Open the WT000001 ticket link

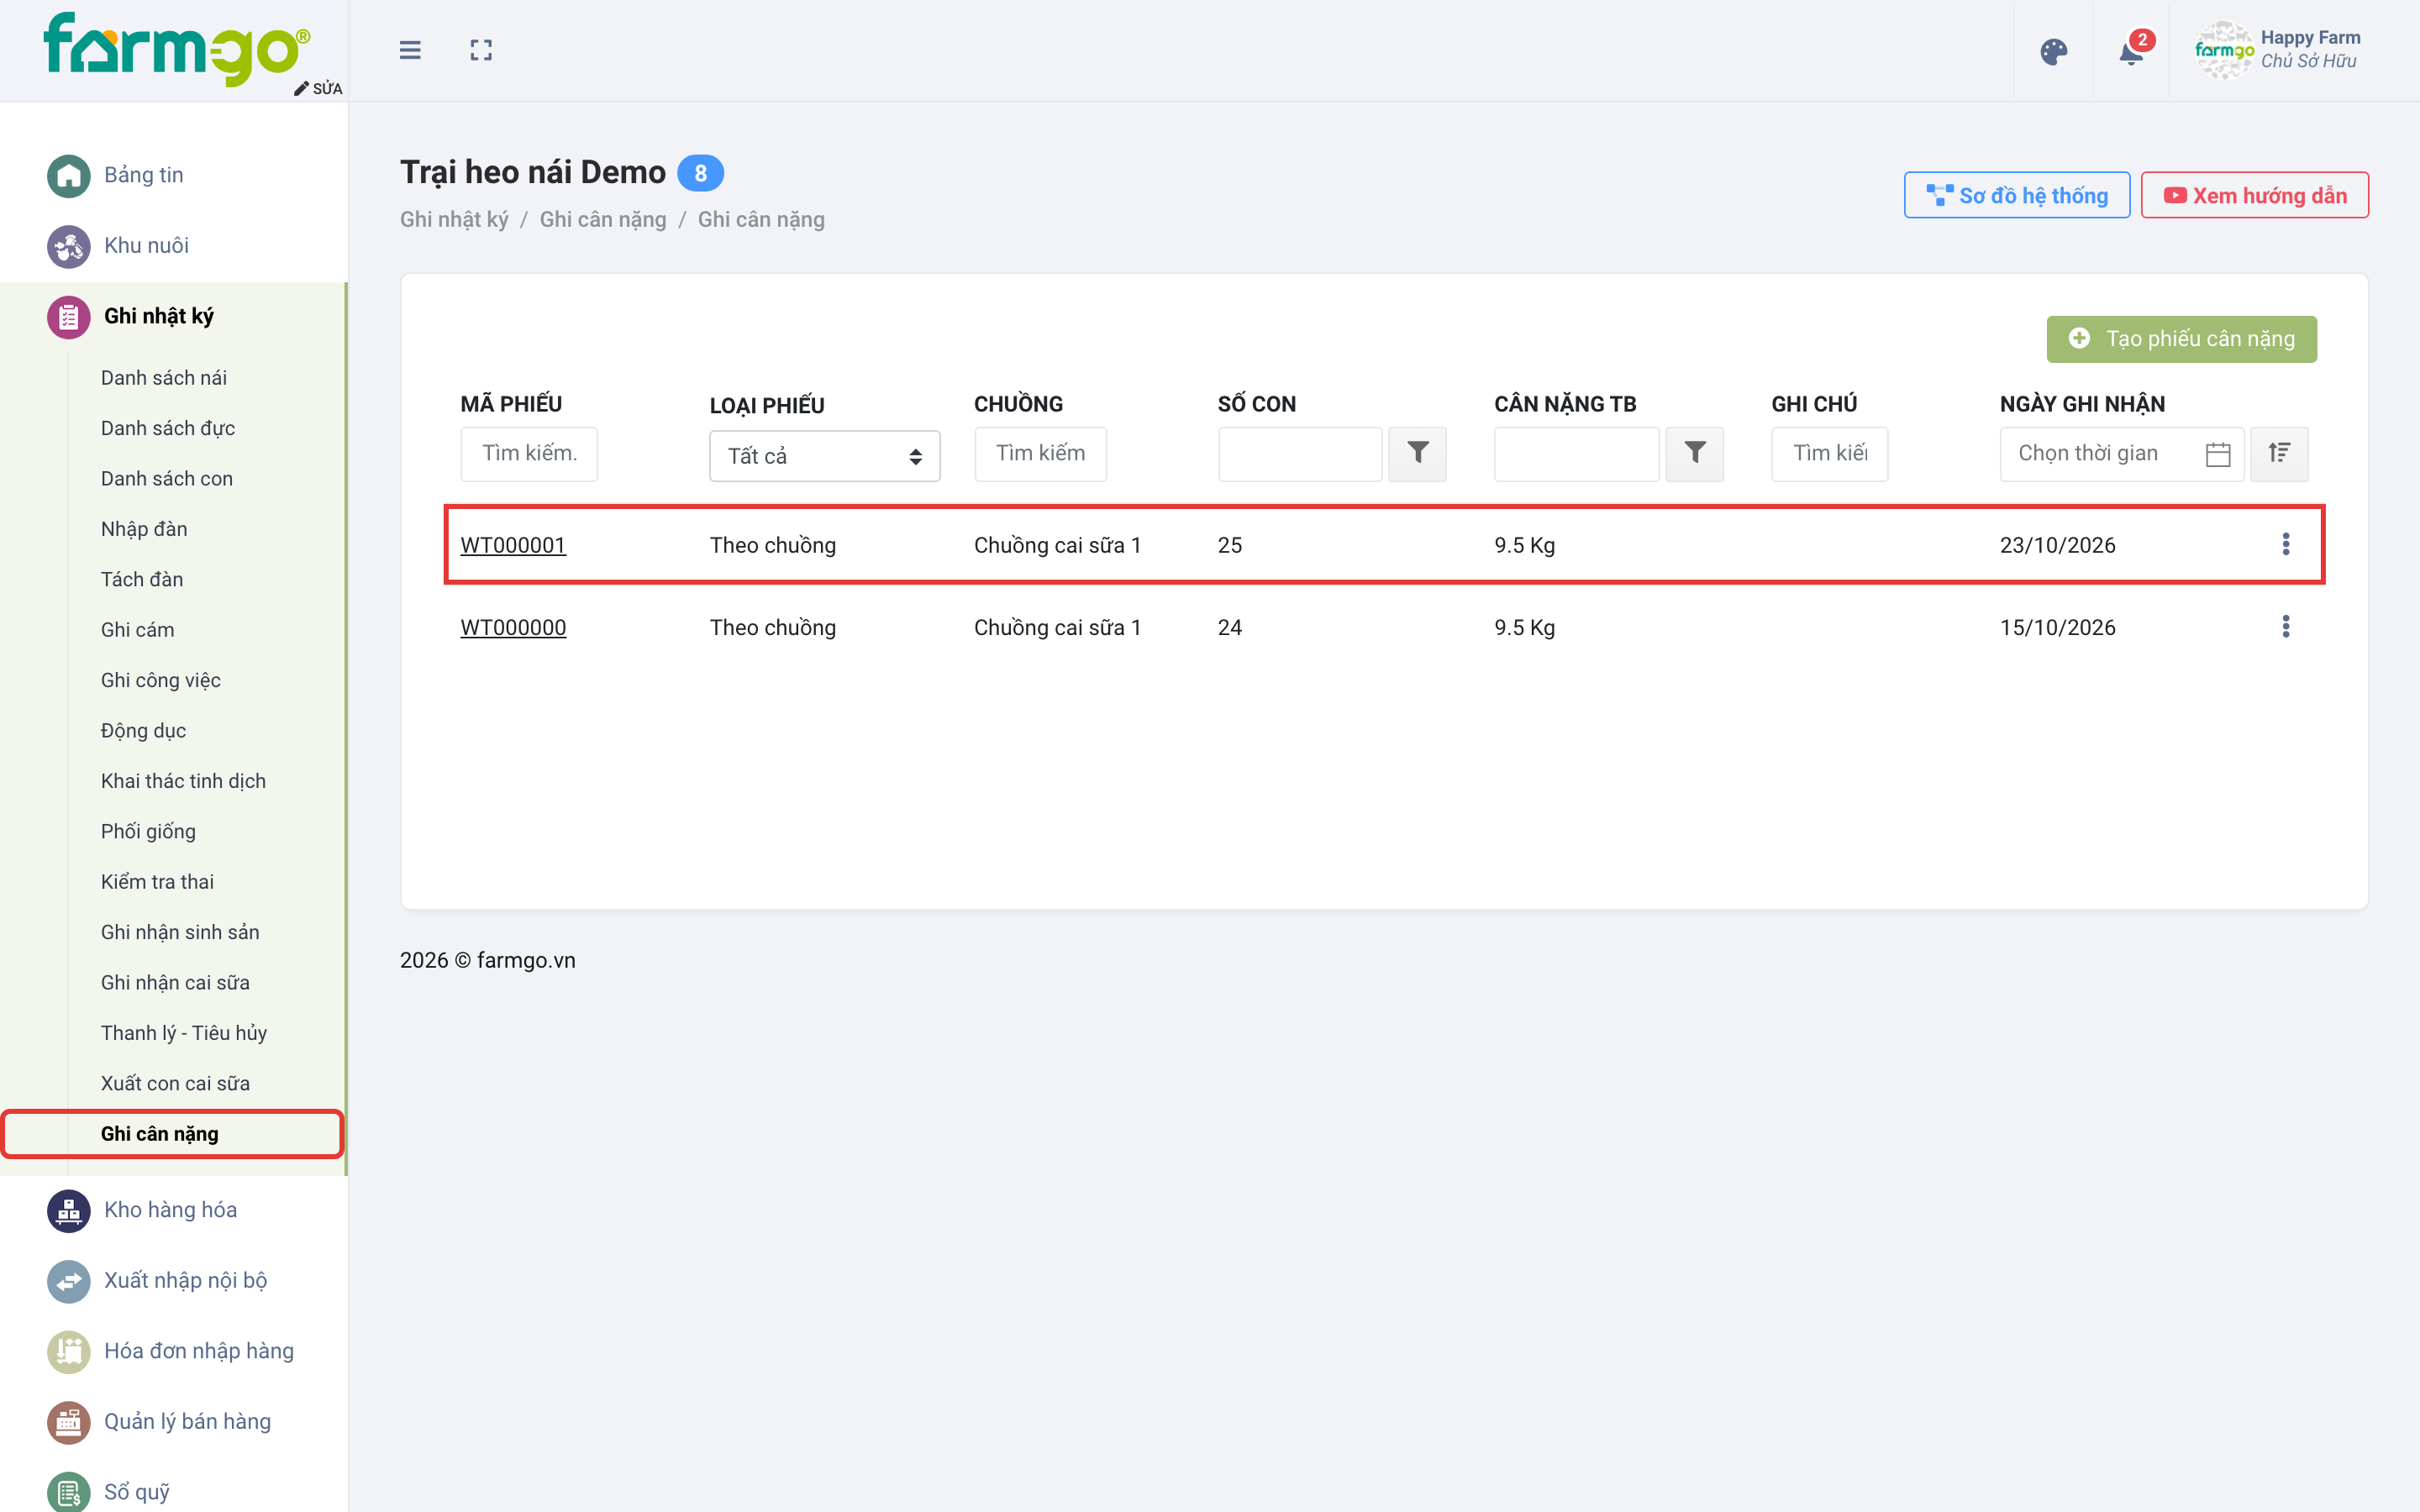click(513, 545)
